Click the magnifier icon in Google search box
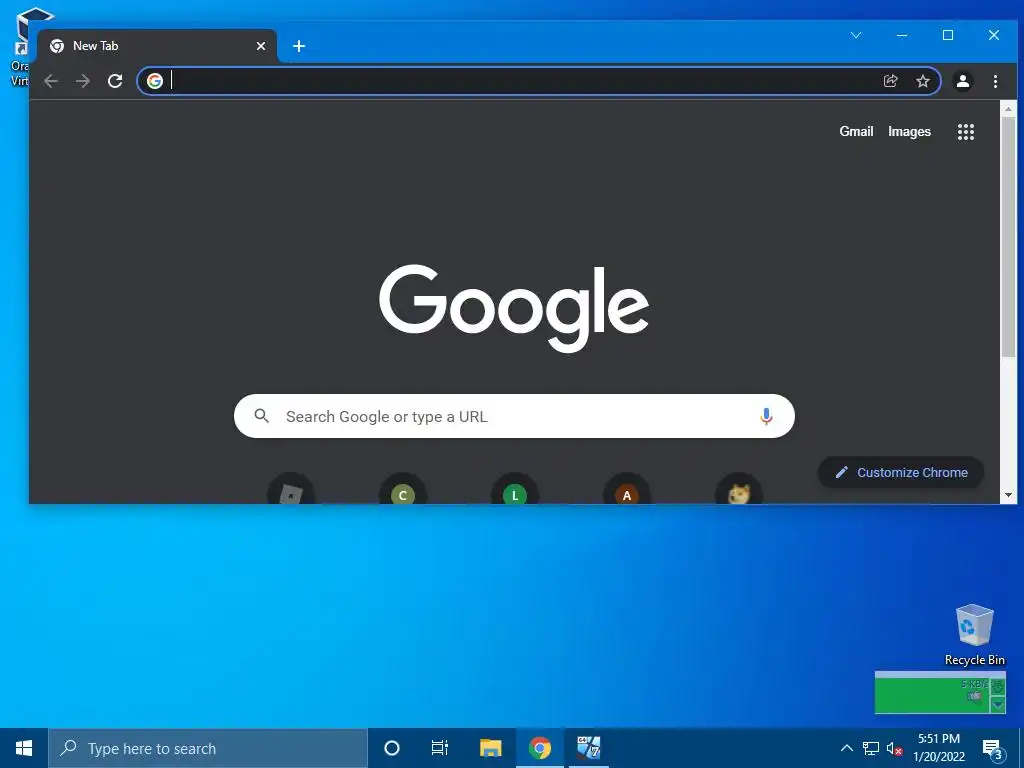 [x=261, y=416]
